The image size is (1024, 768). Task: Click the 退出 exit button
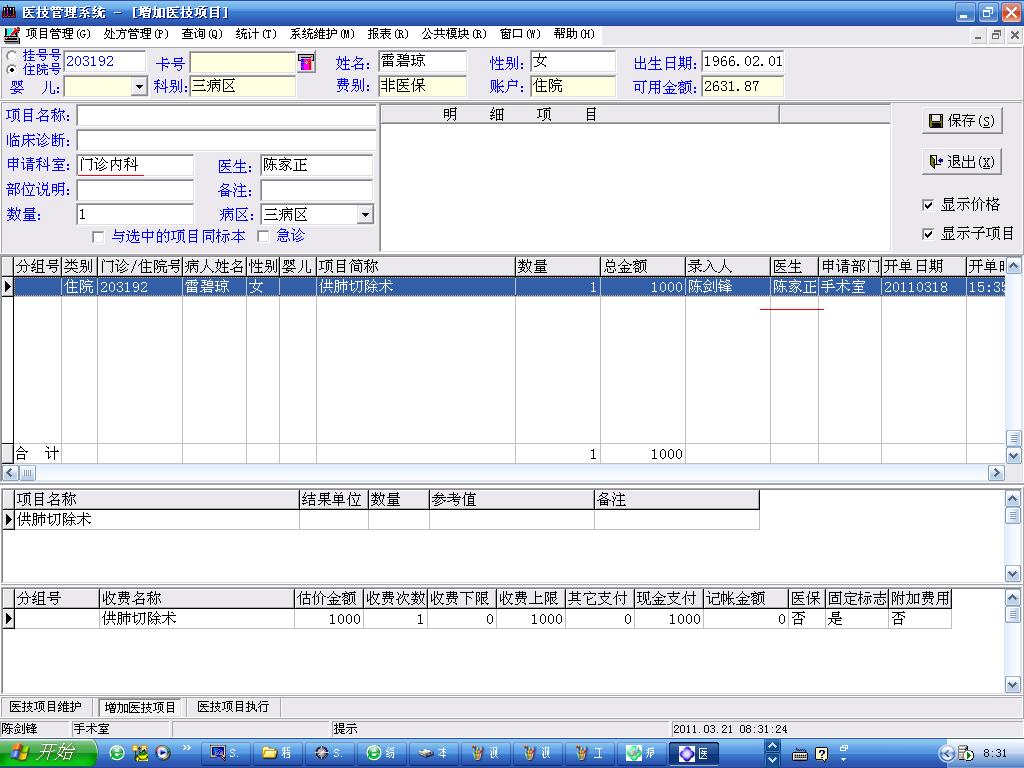click(x=961, y=162)
